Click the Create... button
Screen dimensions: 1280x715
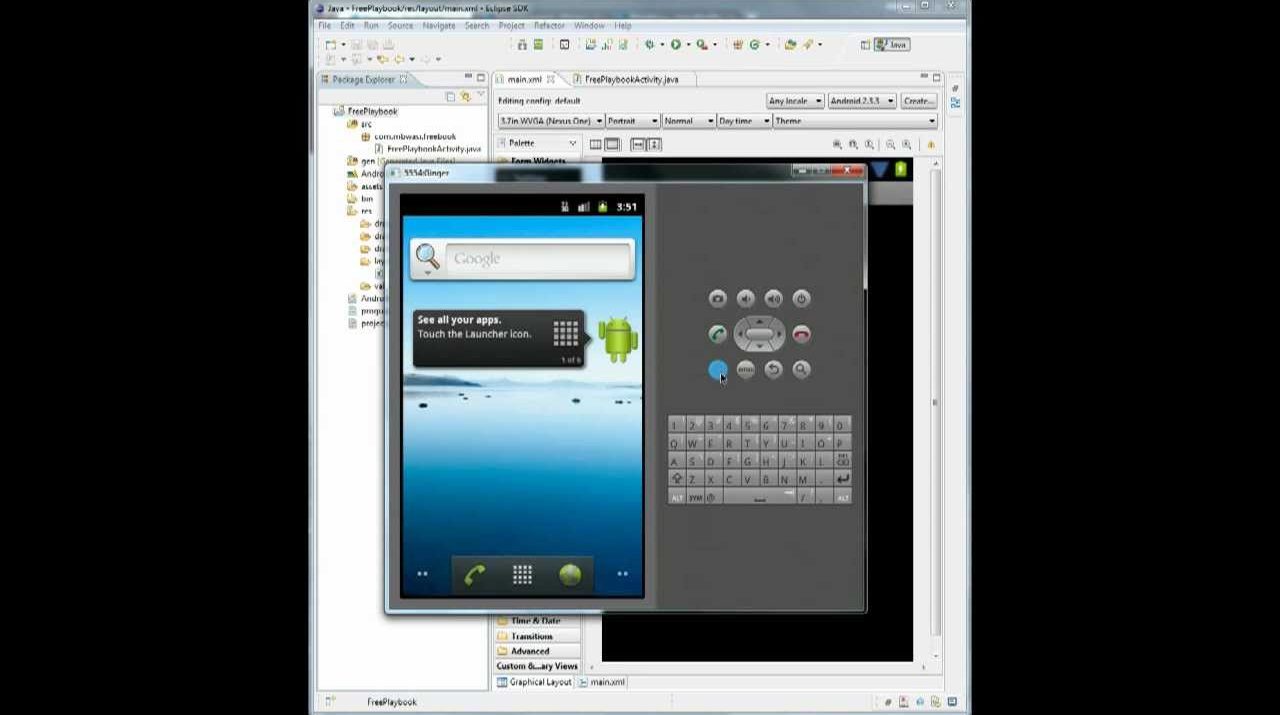click(x=918, y=101)
